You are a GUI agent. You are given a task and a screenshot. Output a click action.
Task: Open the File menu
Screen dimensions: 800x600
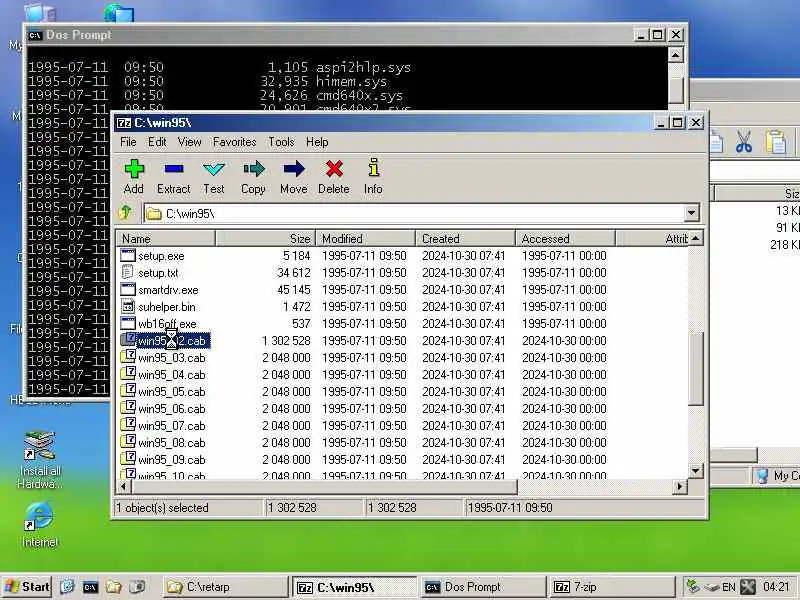point(128,142)
